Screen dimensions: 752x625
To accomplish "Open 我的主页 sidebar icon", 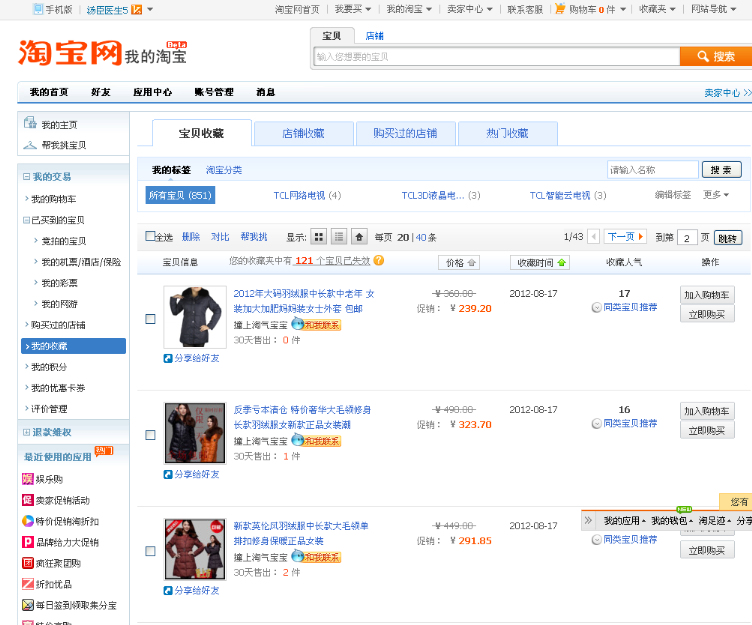I will pos(30,123).
